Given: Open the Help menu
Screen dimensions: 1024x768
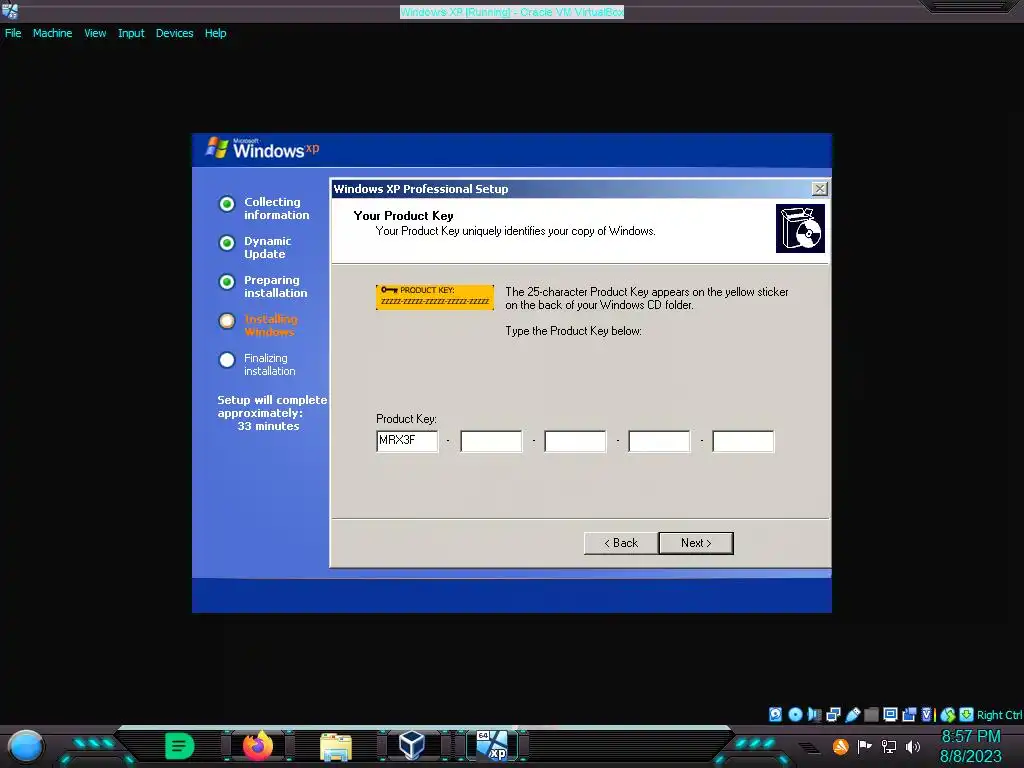Looking at the screenshot, I should tap(216, 33).
